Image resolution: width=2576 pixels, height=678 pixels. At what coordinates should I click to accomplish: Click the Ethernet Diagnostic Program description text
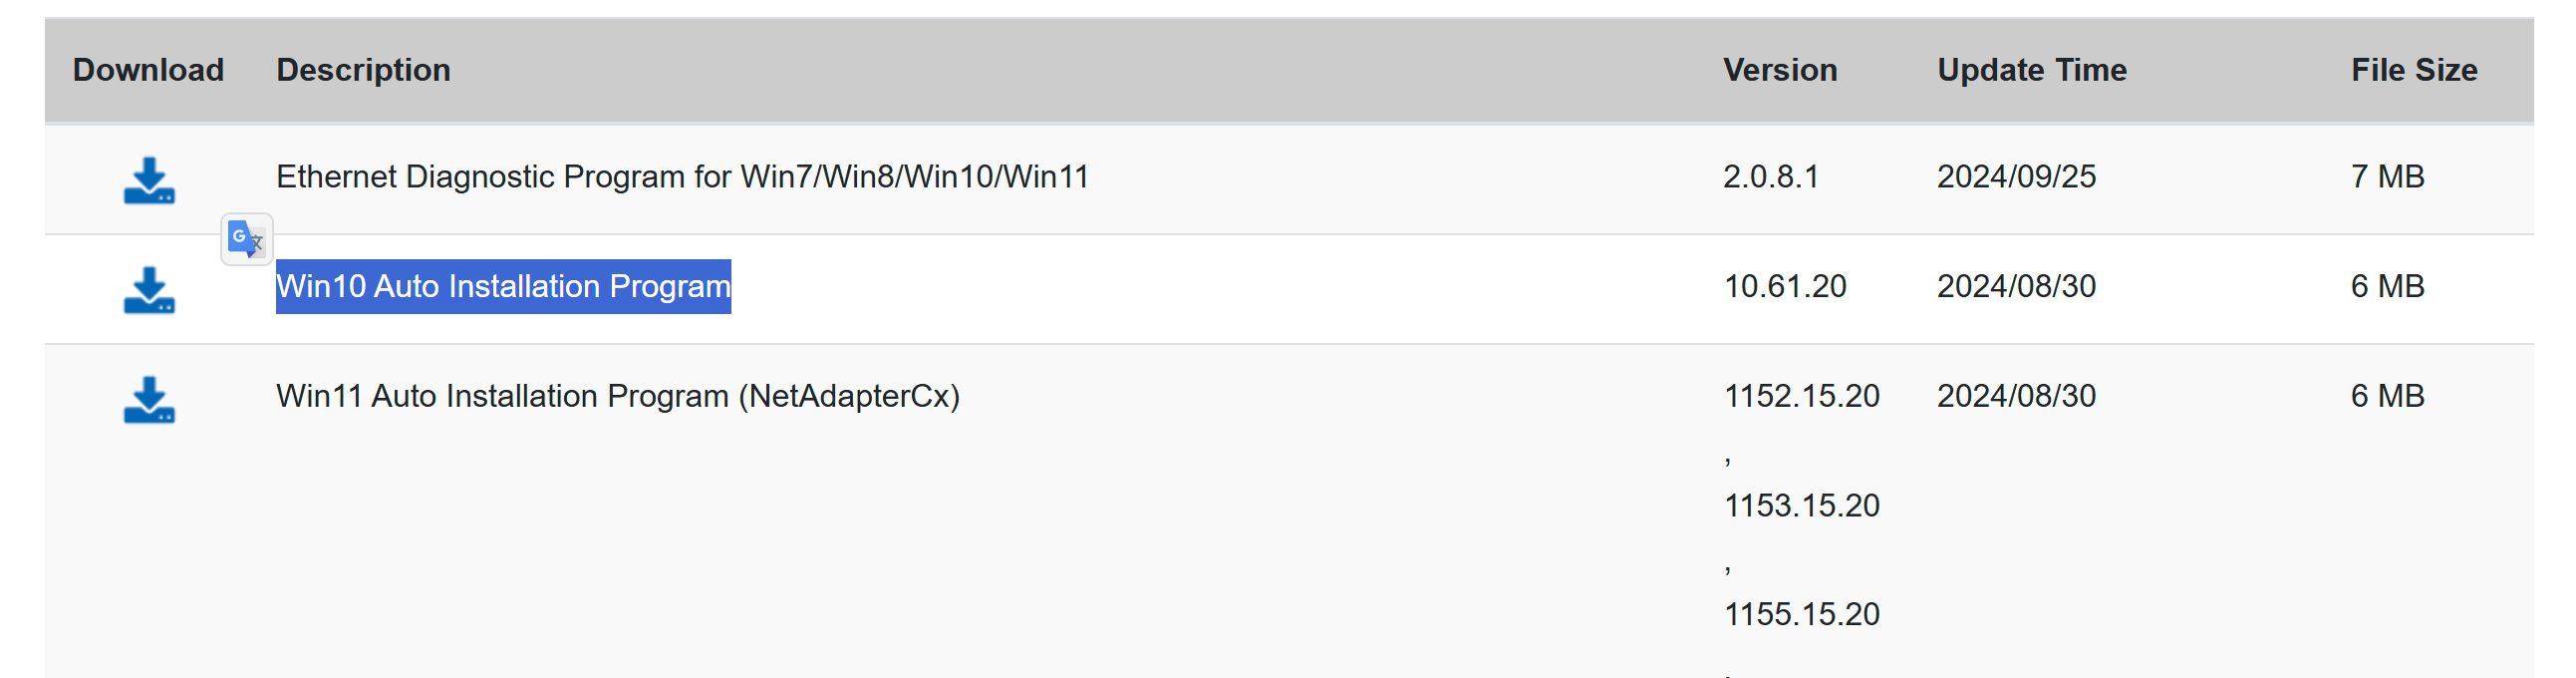(x=682, y=177)
